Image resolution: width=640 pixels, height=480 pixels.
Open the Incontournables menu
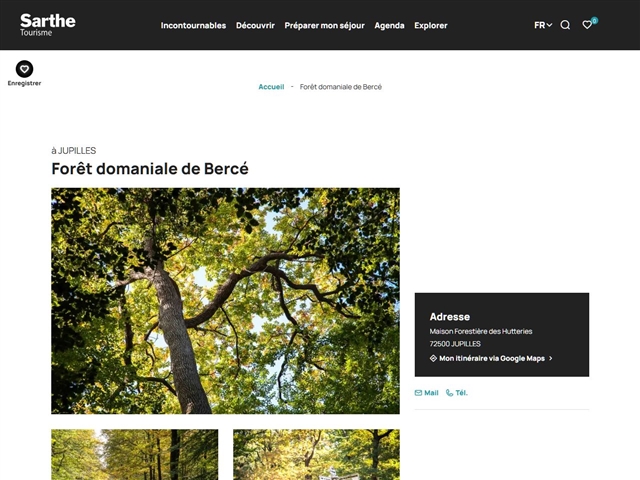pos(193,25)
